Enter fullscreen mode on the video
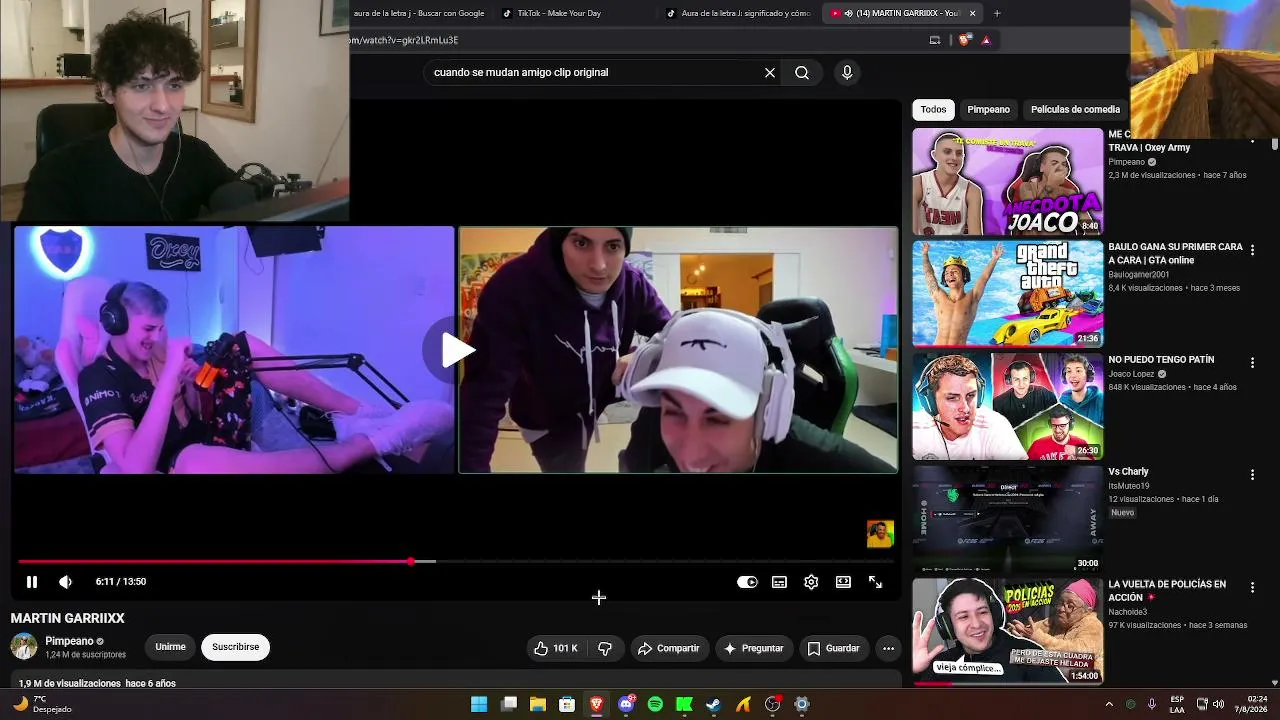Viewport: 1280px width, 720px height. coord(875,582)
